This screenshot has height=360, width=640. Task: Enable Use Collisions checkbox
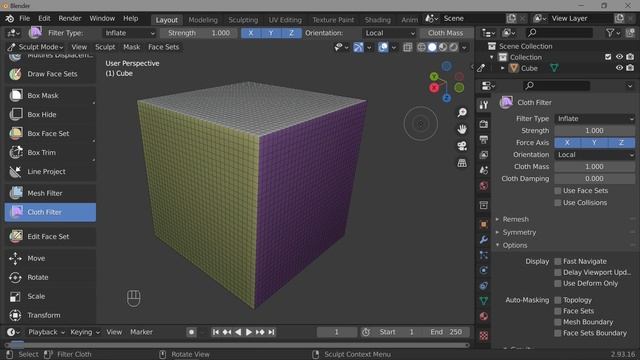point(558,203)
